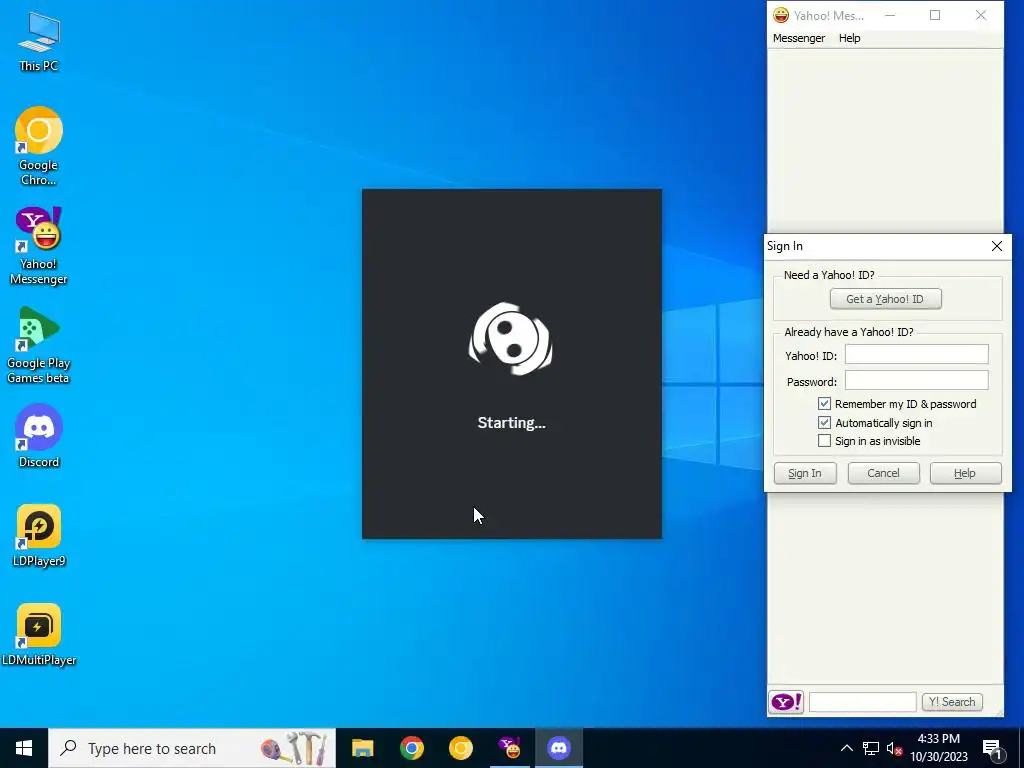Select the Discord desktop shortcut
1024x768 pixels.
click(39, 436)
